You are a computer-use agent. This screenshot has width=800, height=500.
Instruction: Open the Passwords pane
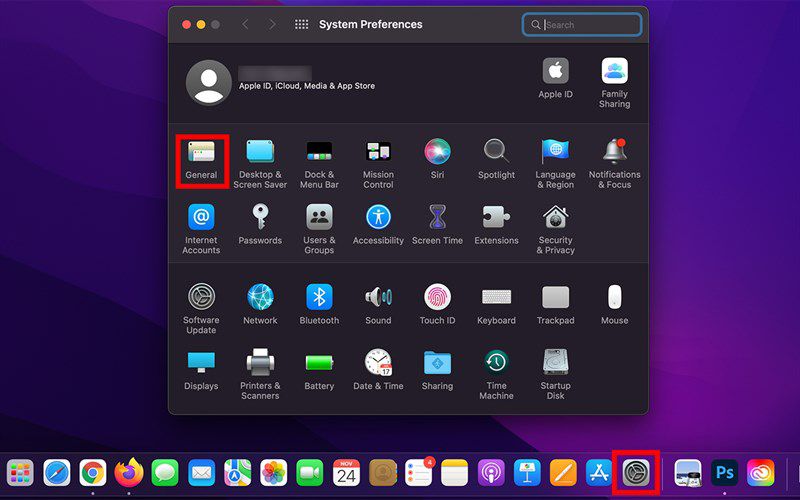click(260, 224)
